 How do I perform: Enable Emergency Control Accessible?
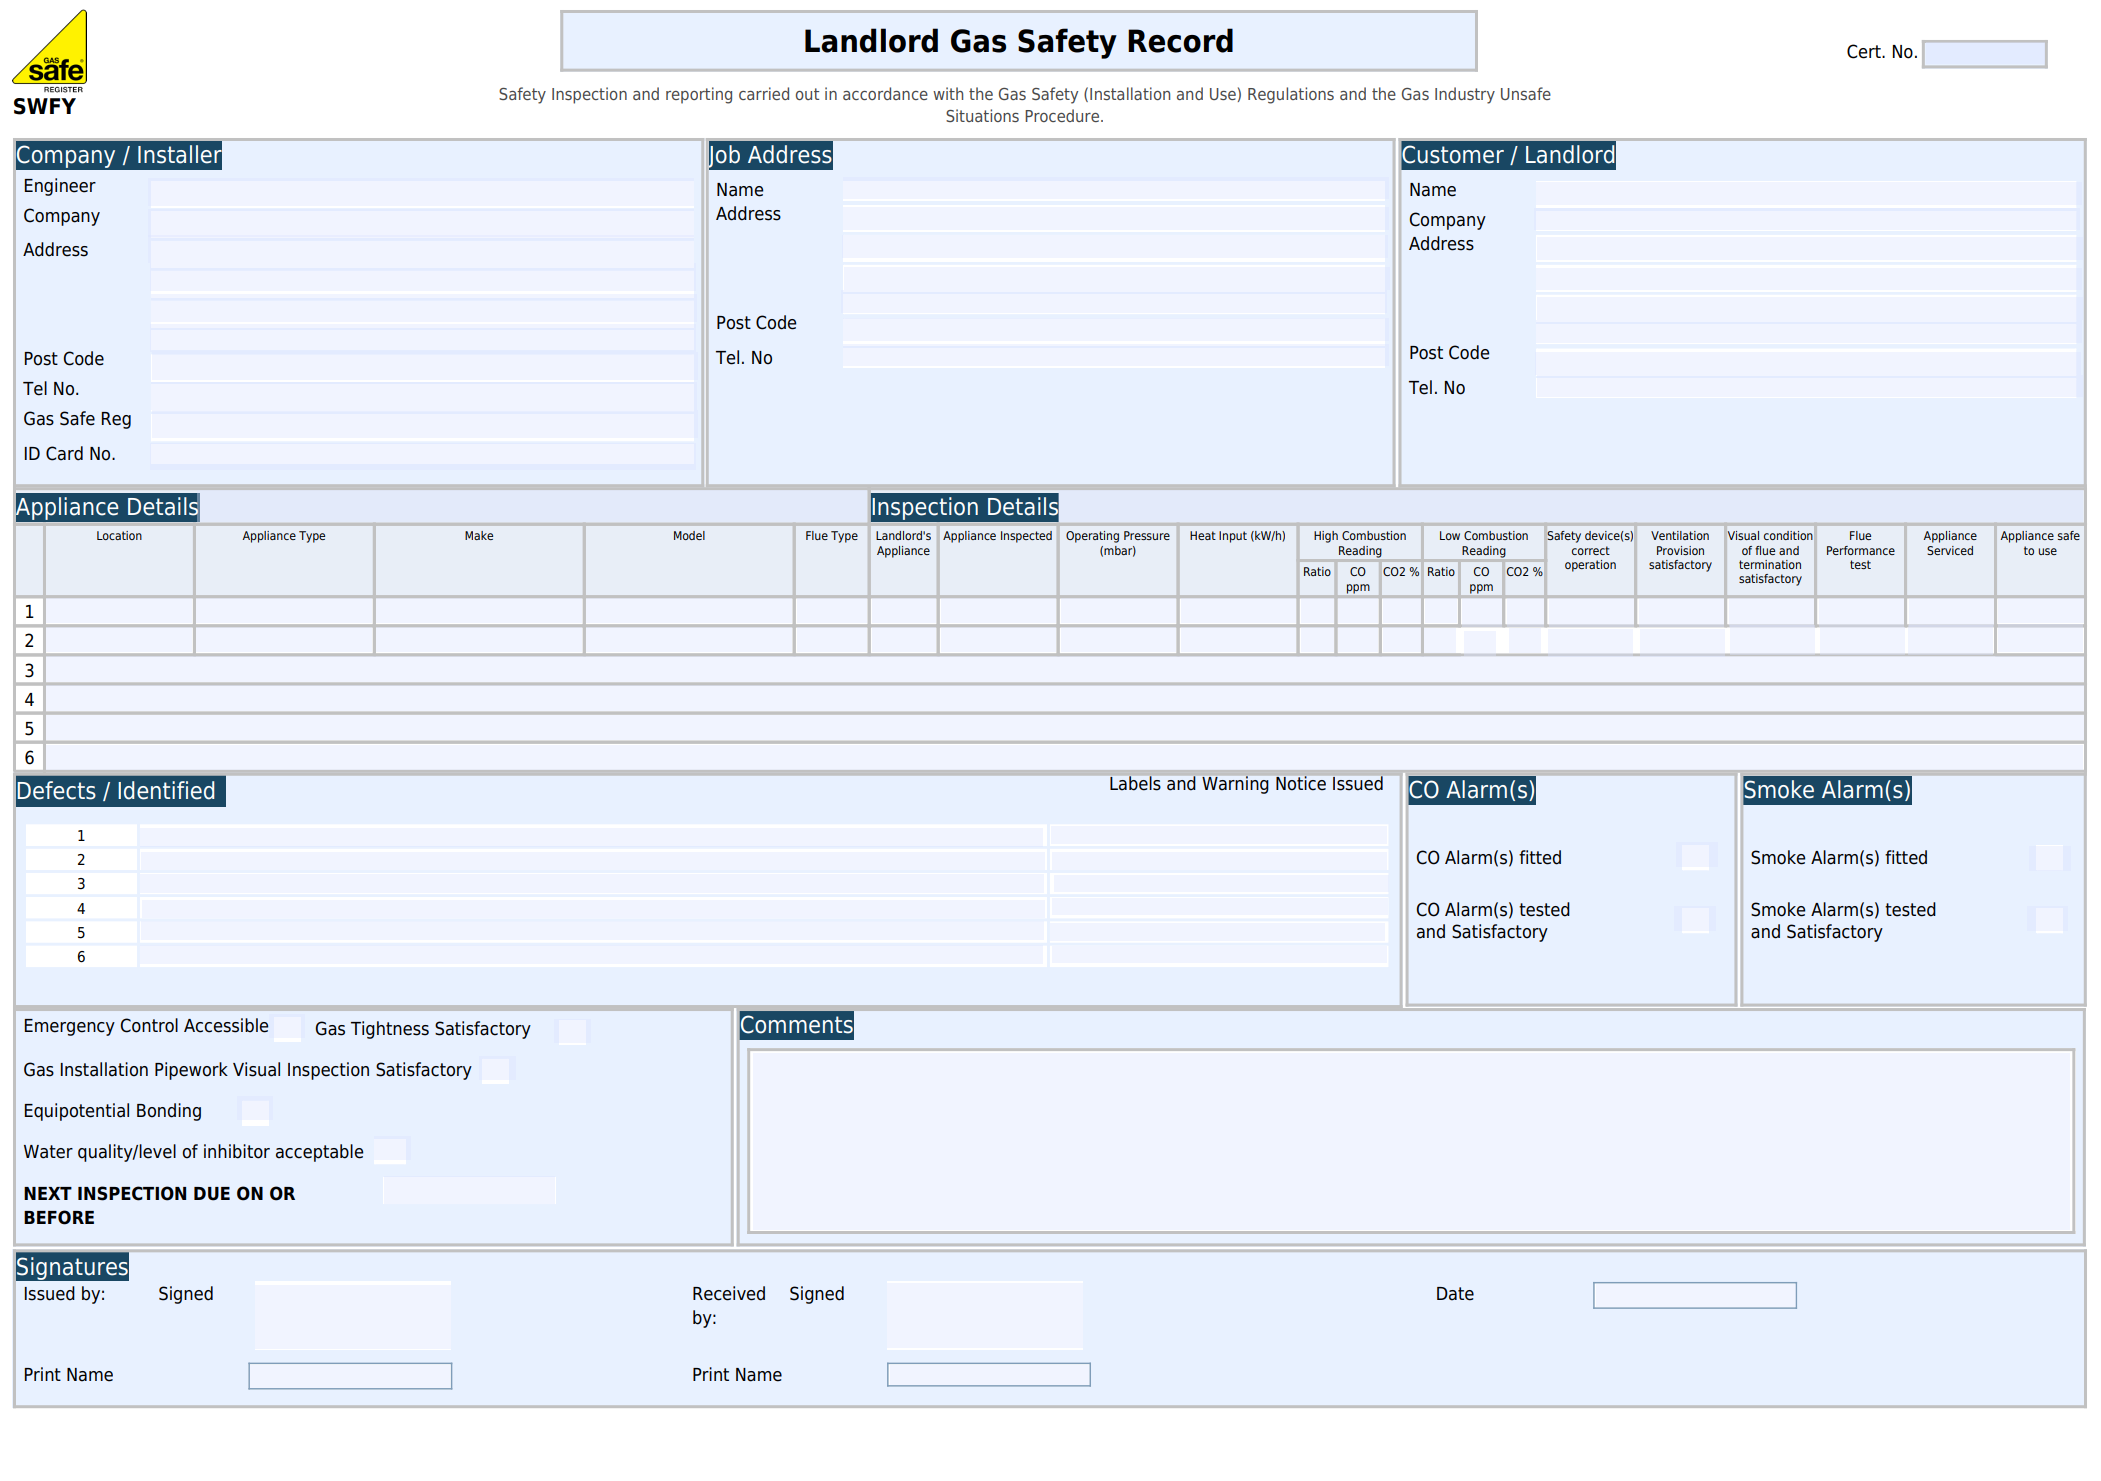[288, 1027]
